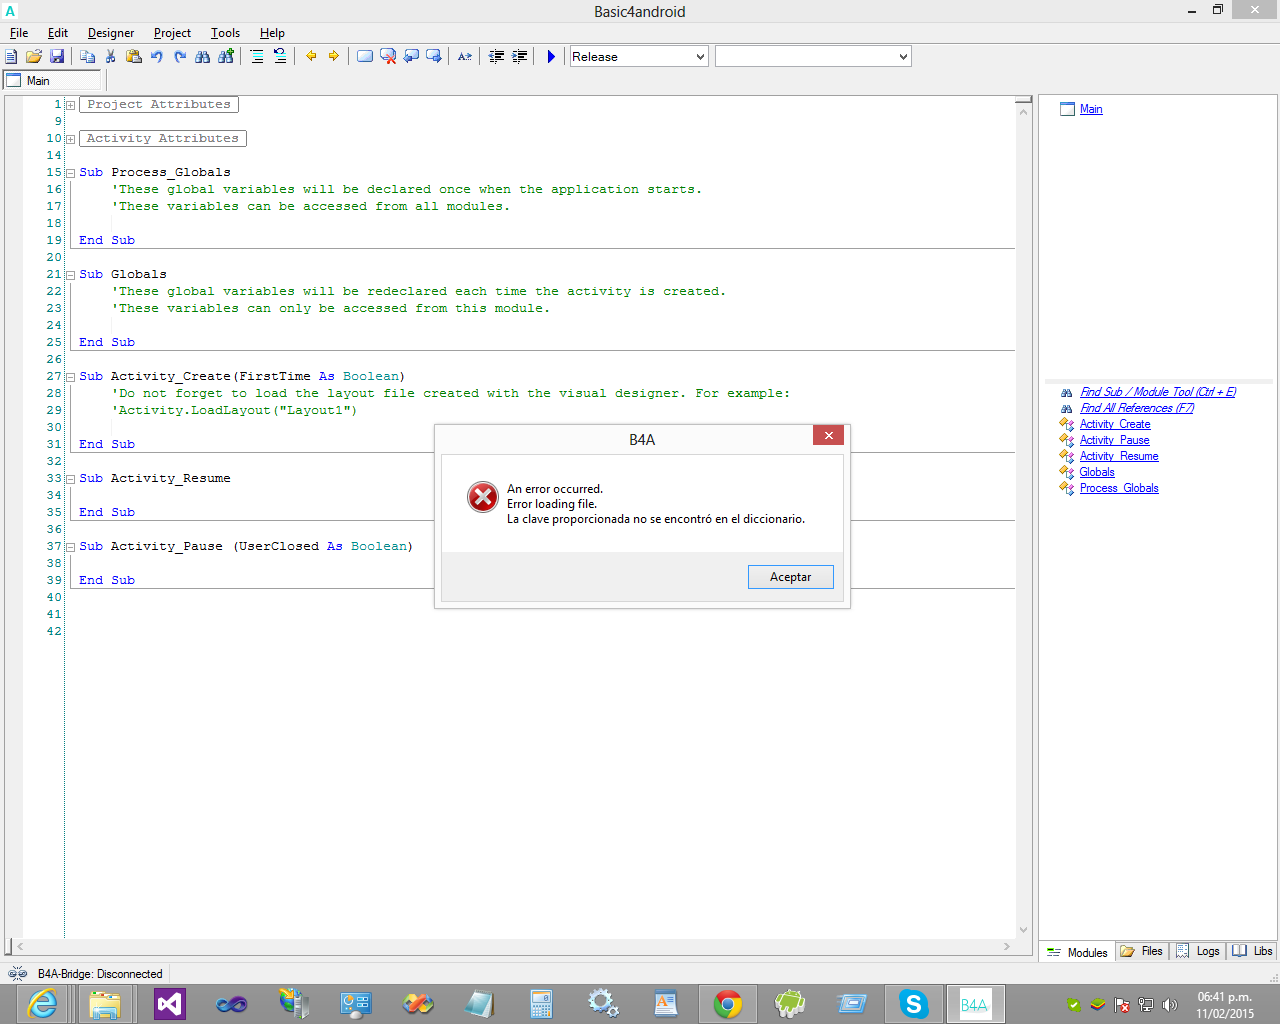Switch to the Libs tab

click(x=1253, y=952)
